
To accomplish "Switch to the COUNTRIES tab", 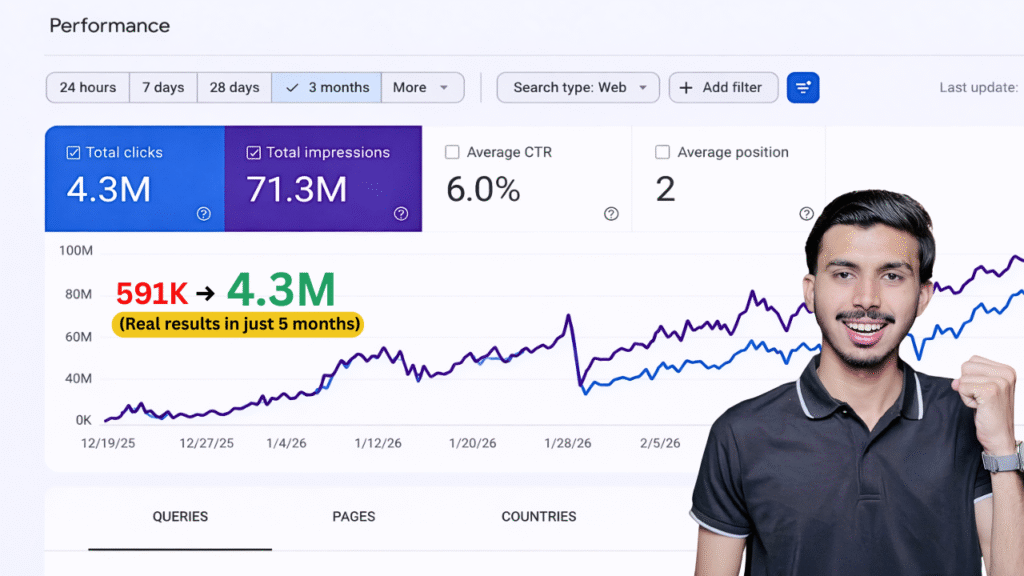I will click(538, 517).
